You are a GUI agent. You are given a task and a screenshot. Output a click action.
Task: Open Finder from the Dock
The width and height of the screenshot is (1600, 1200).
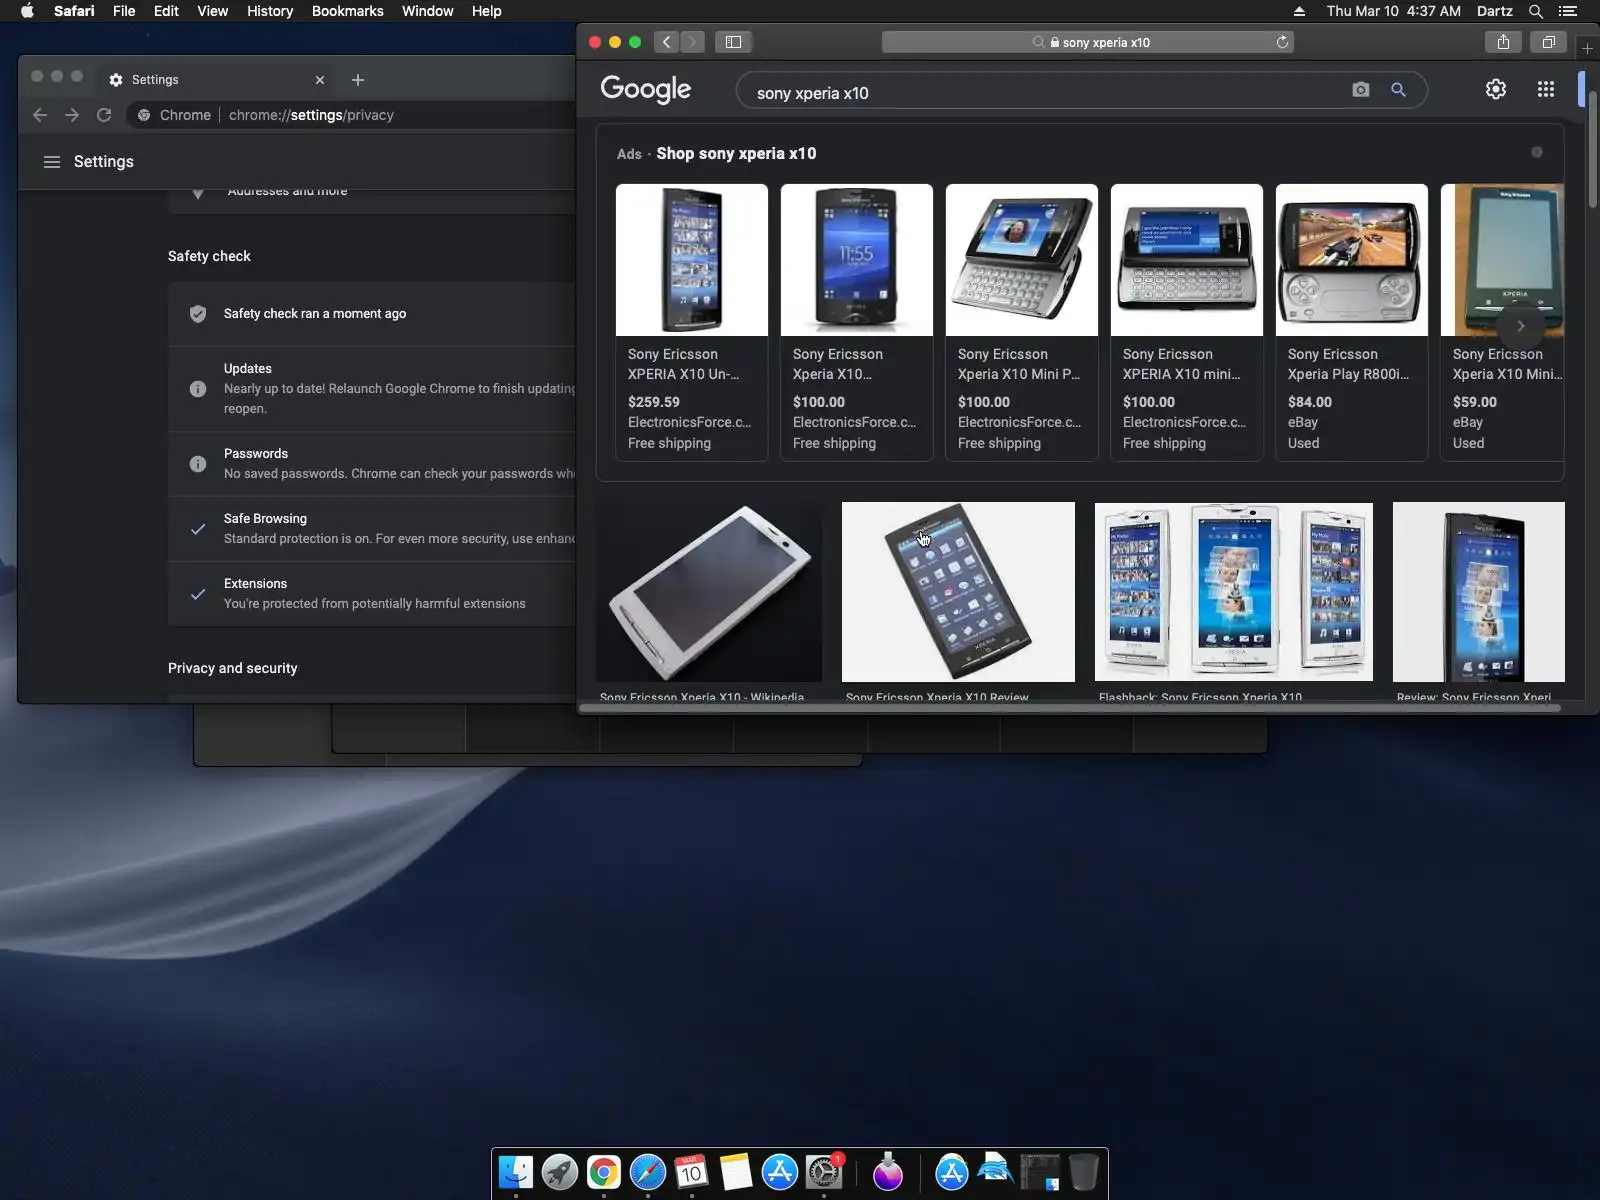(516, 1172)
